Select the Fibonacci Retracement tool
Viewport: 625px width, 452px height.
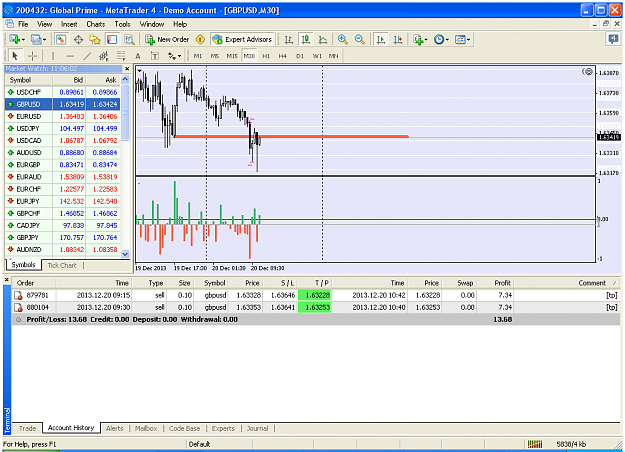click(x=121, y=56)
